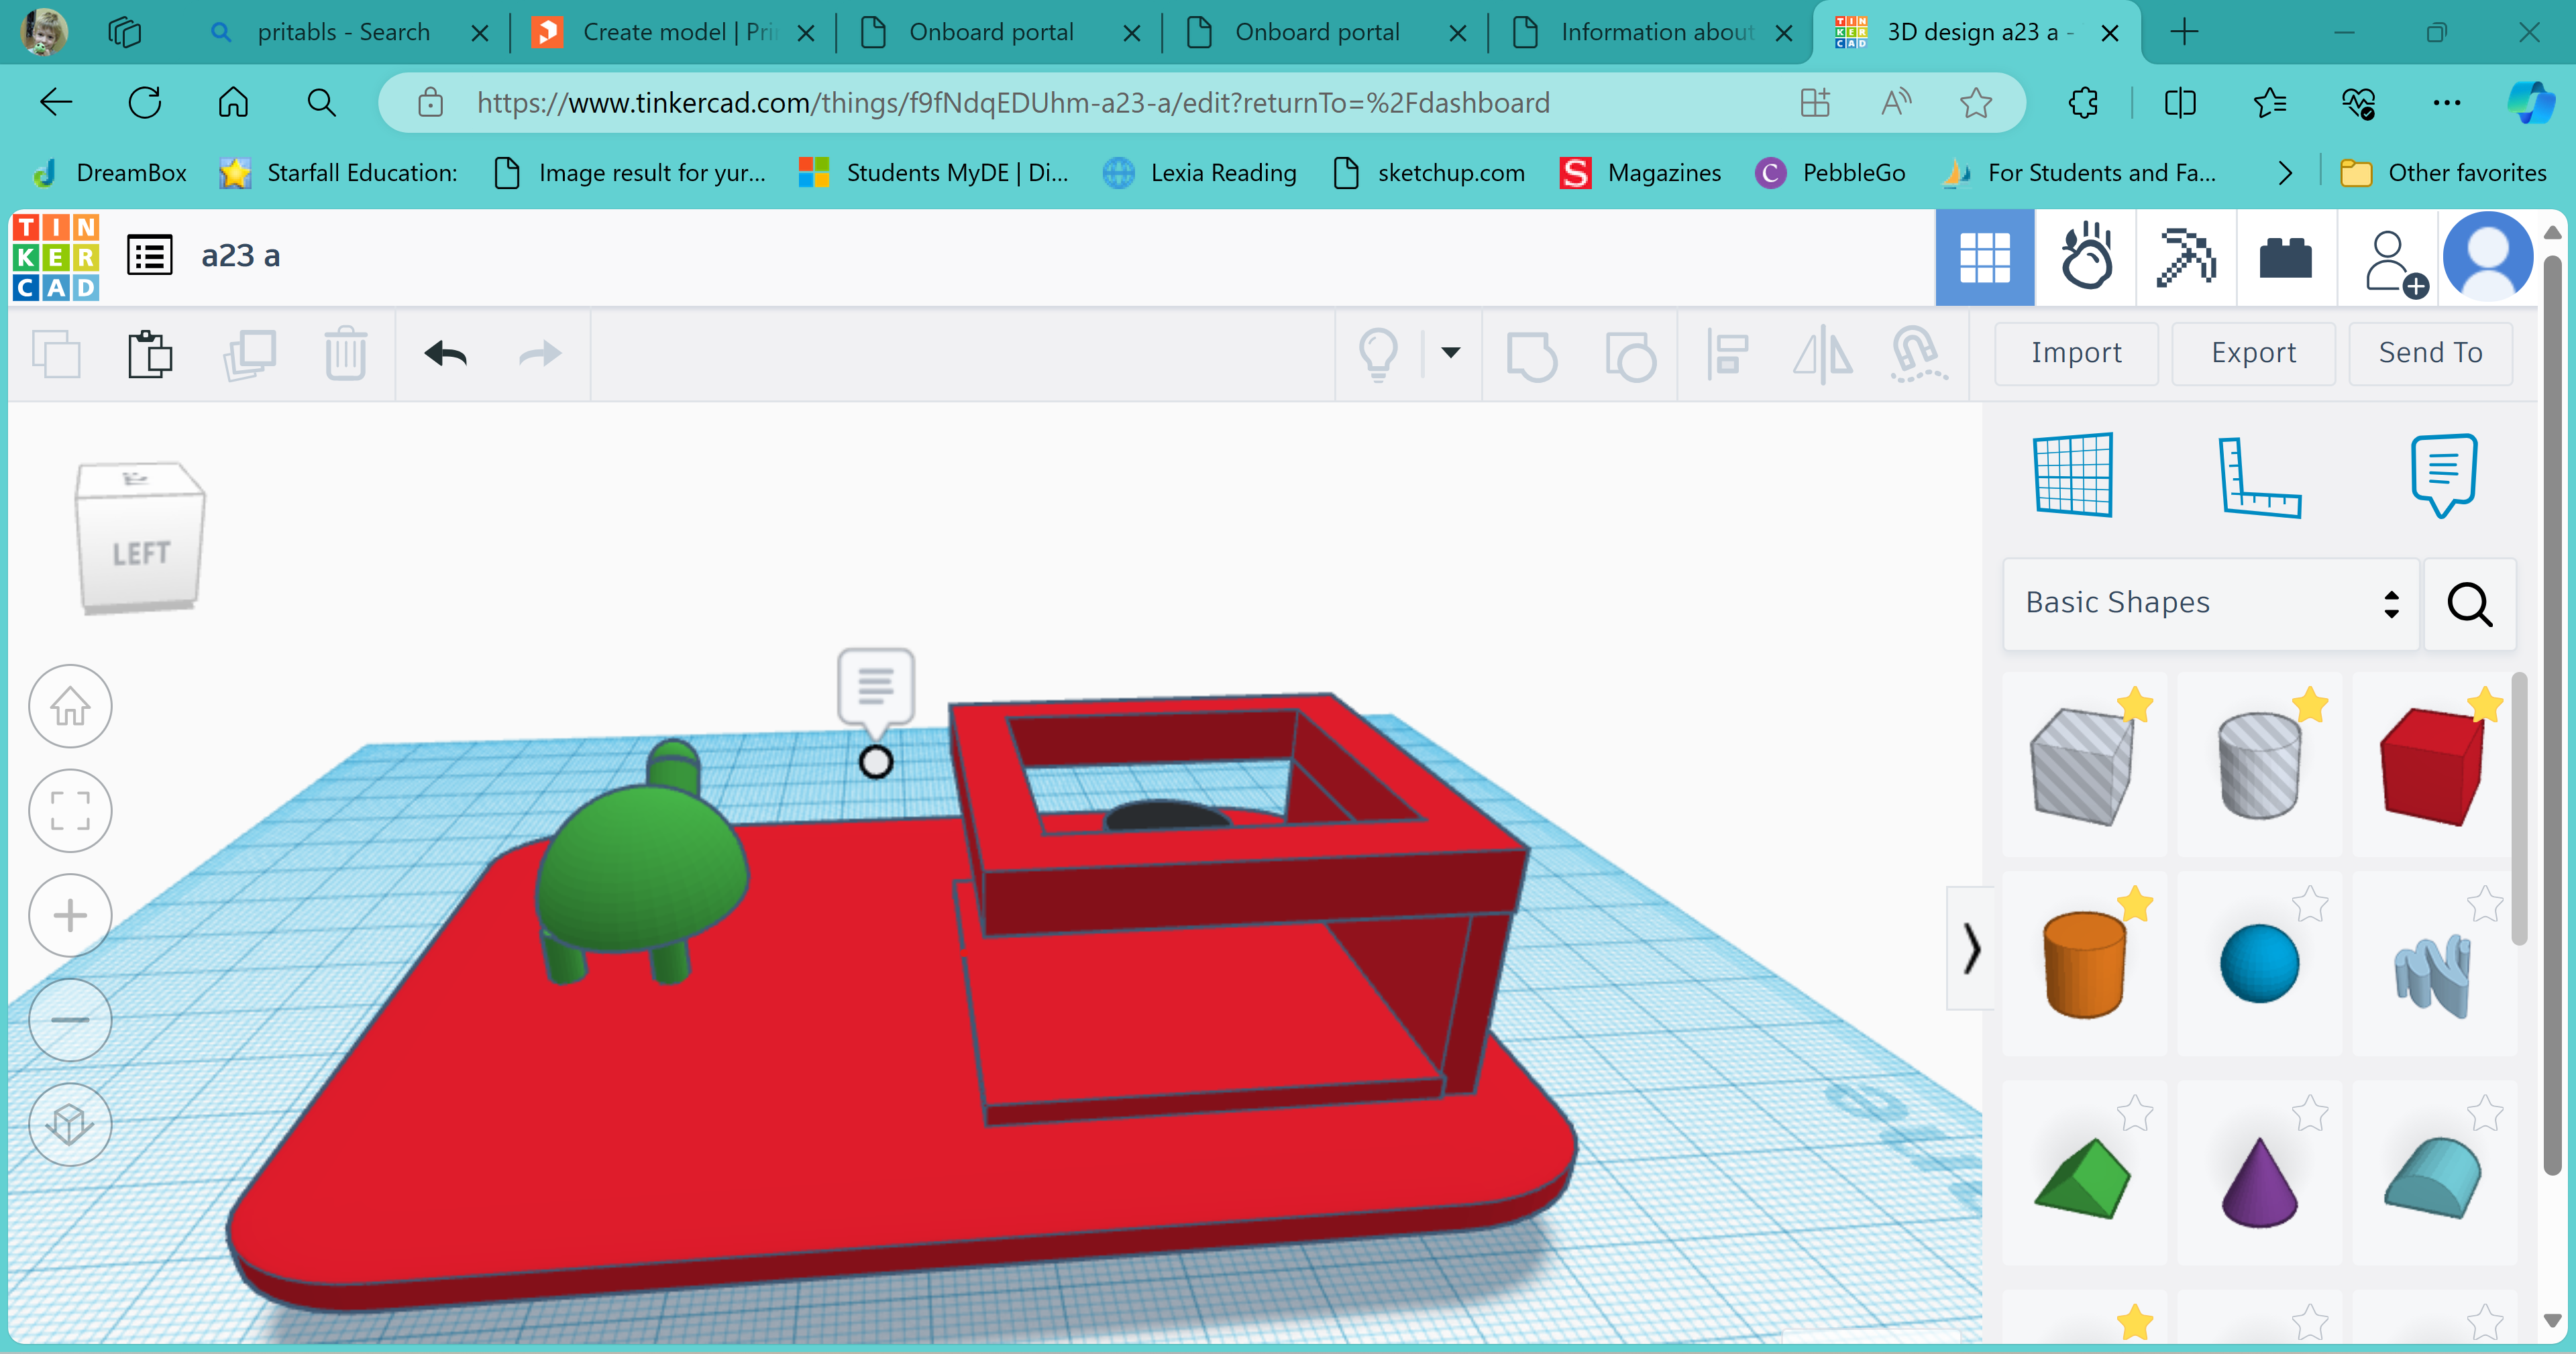Add the teal Round Roof shape
Image resolution: width=2576 pixels, height=1354 pixels.
(2433, 1177)
